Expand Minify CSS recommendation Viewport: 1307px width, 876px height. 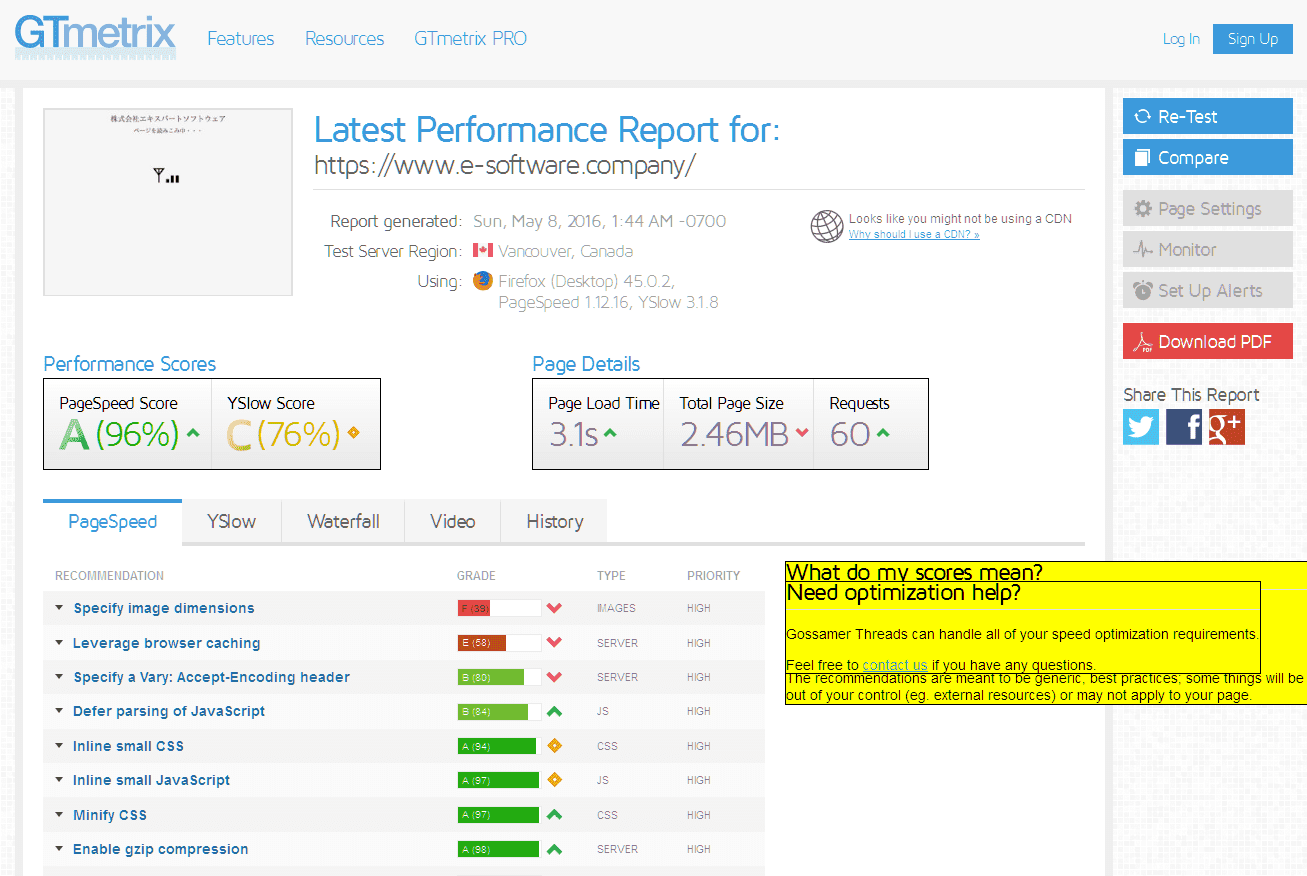pos(59,815)
